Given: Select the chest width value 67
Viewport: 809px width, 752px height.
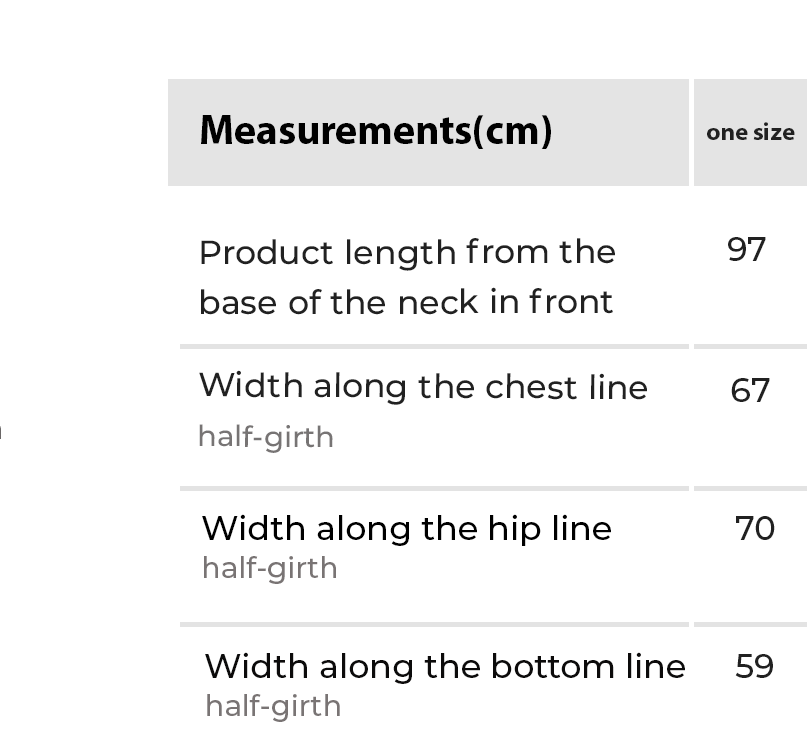Looking at the screenshot, I should [750, 390].
